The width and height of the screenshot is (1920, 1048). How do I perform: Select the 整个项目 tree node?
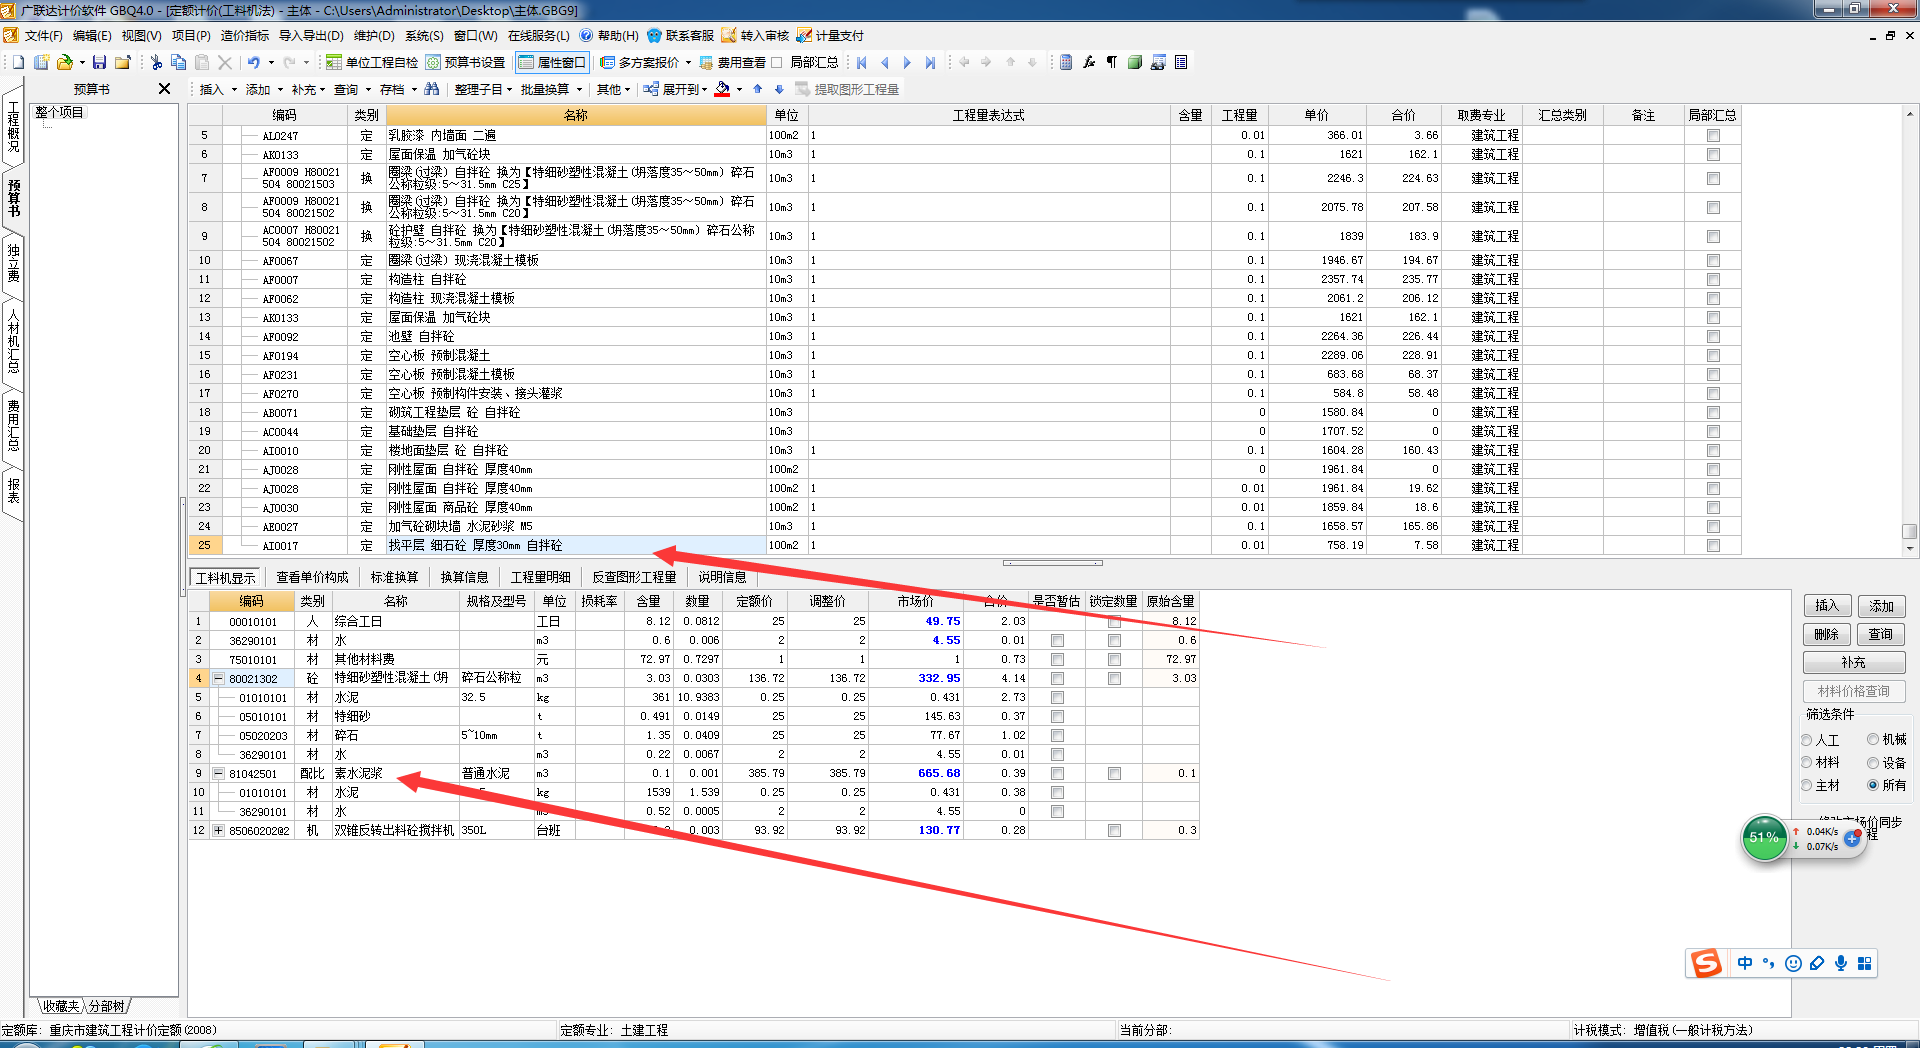pyautogui.click(x=59, y=112)
